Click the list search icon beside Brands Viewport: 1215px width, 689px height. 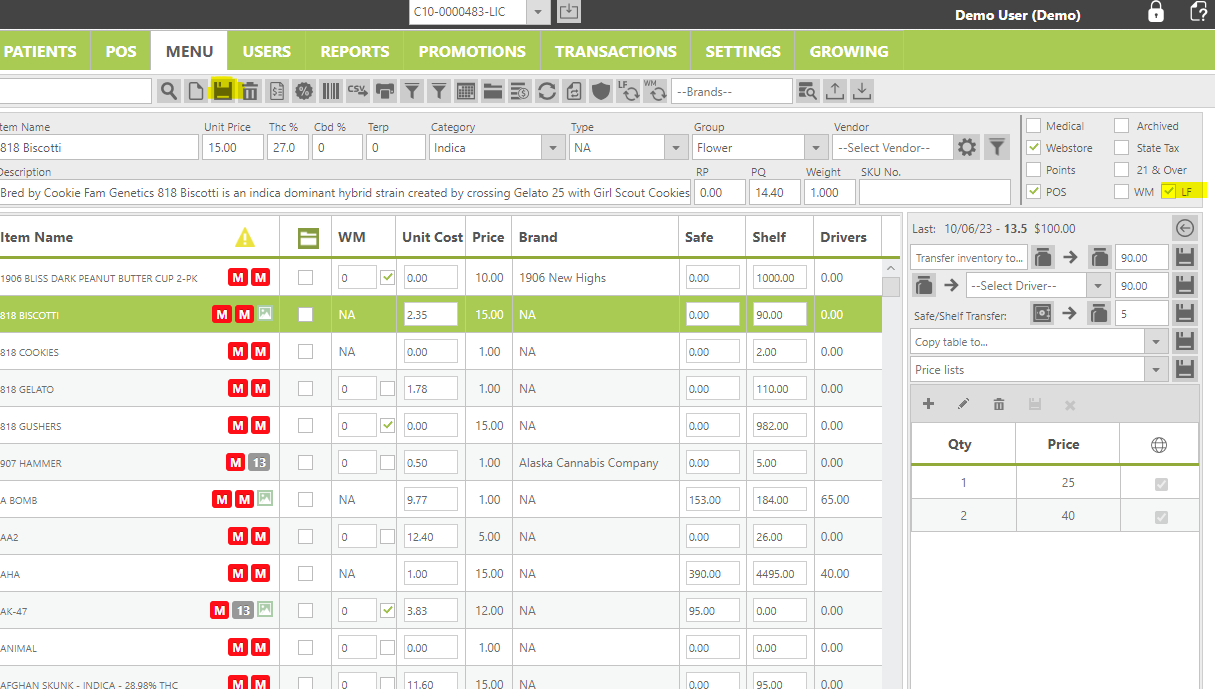tap(808, 91)
